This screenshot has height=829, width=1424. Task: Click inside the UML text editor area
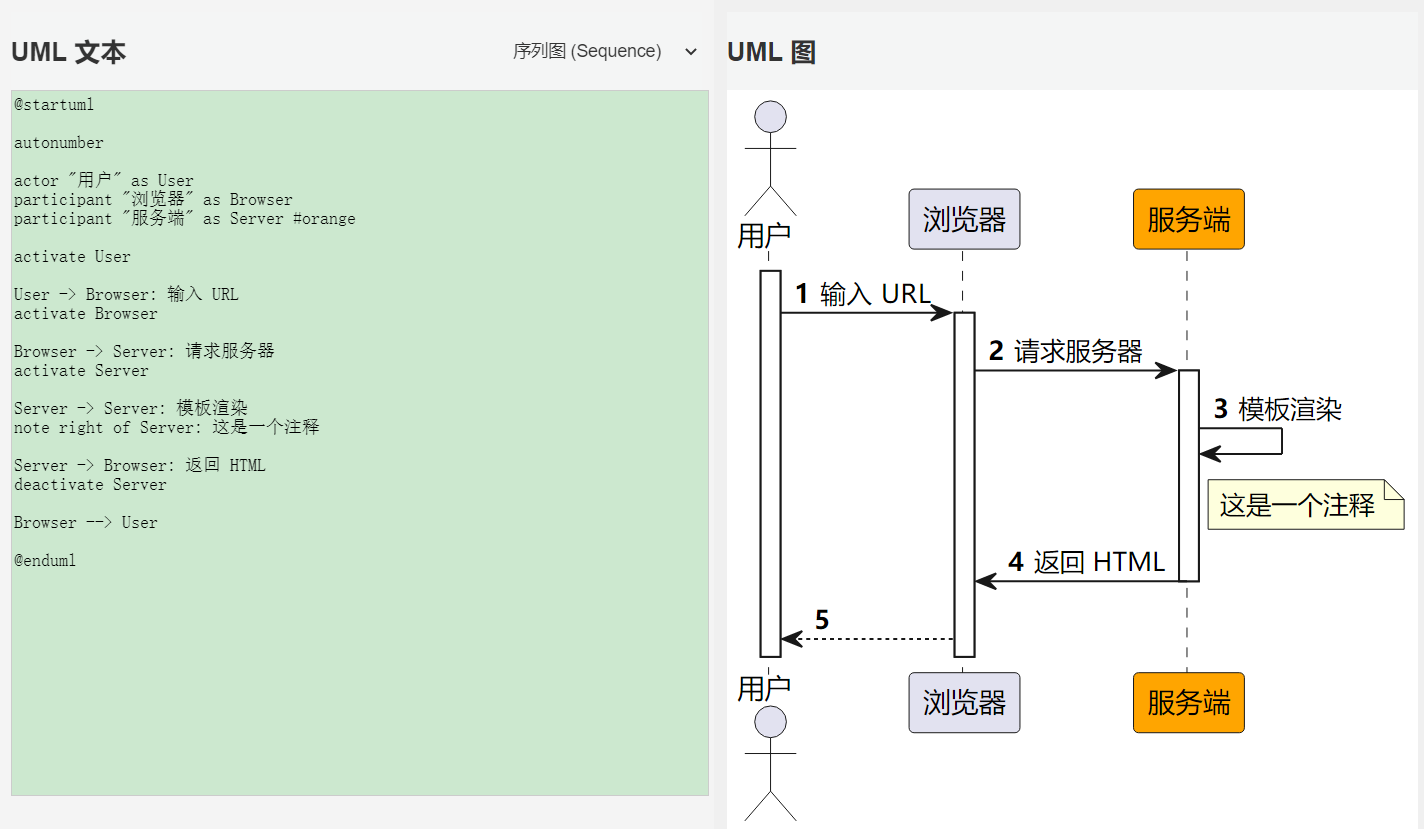(360, 443)
